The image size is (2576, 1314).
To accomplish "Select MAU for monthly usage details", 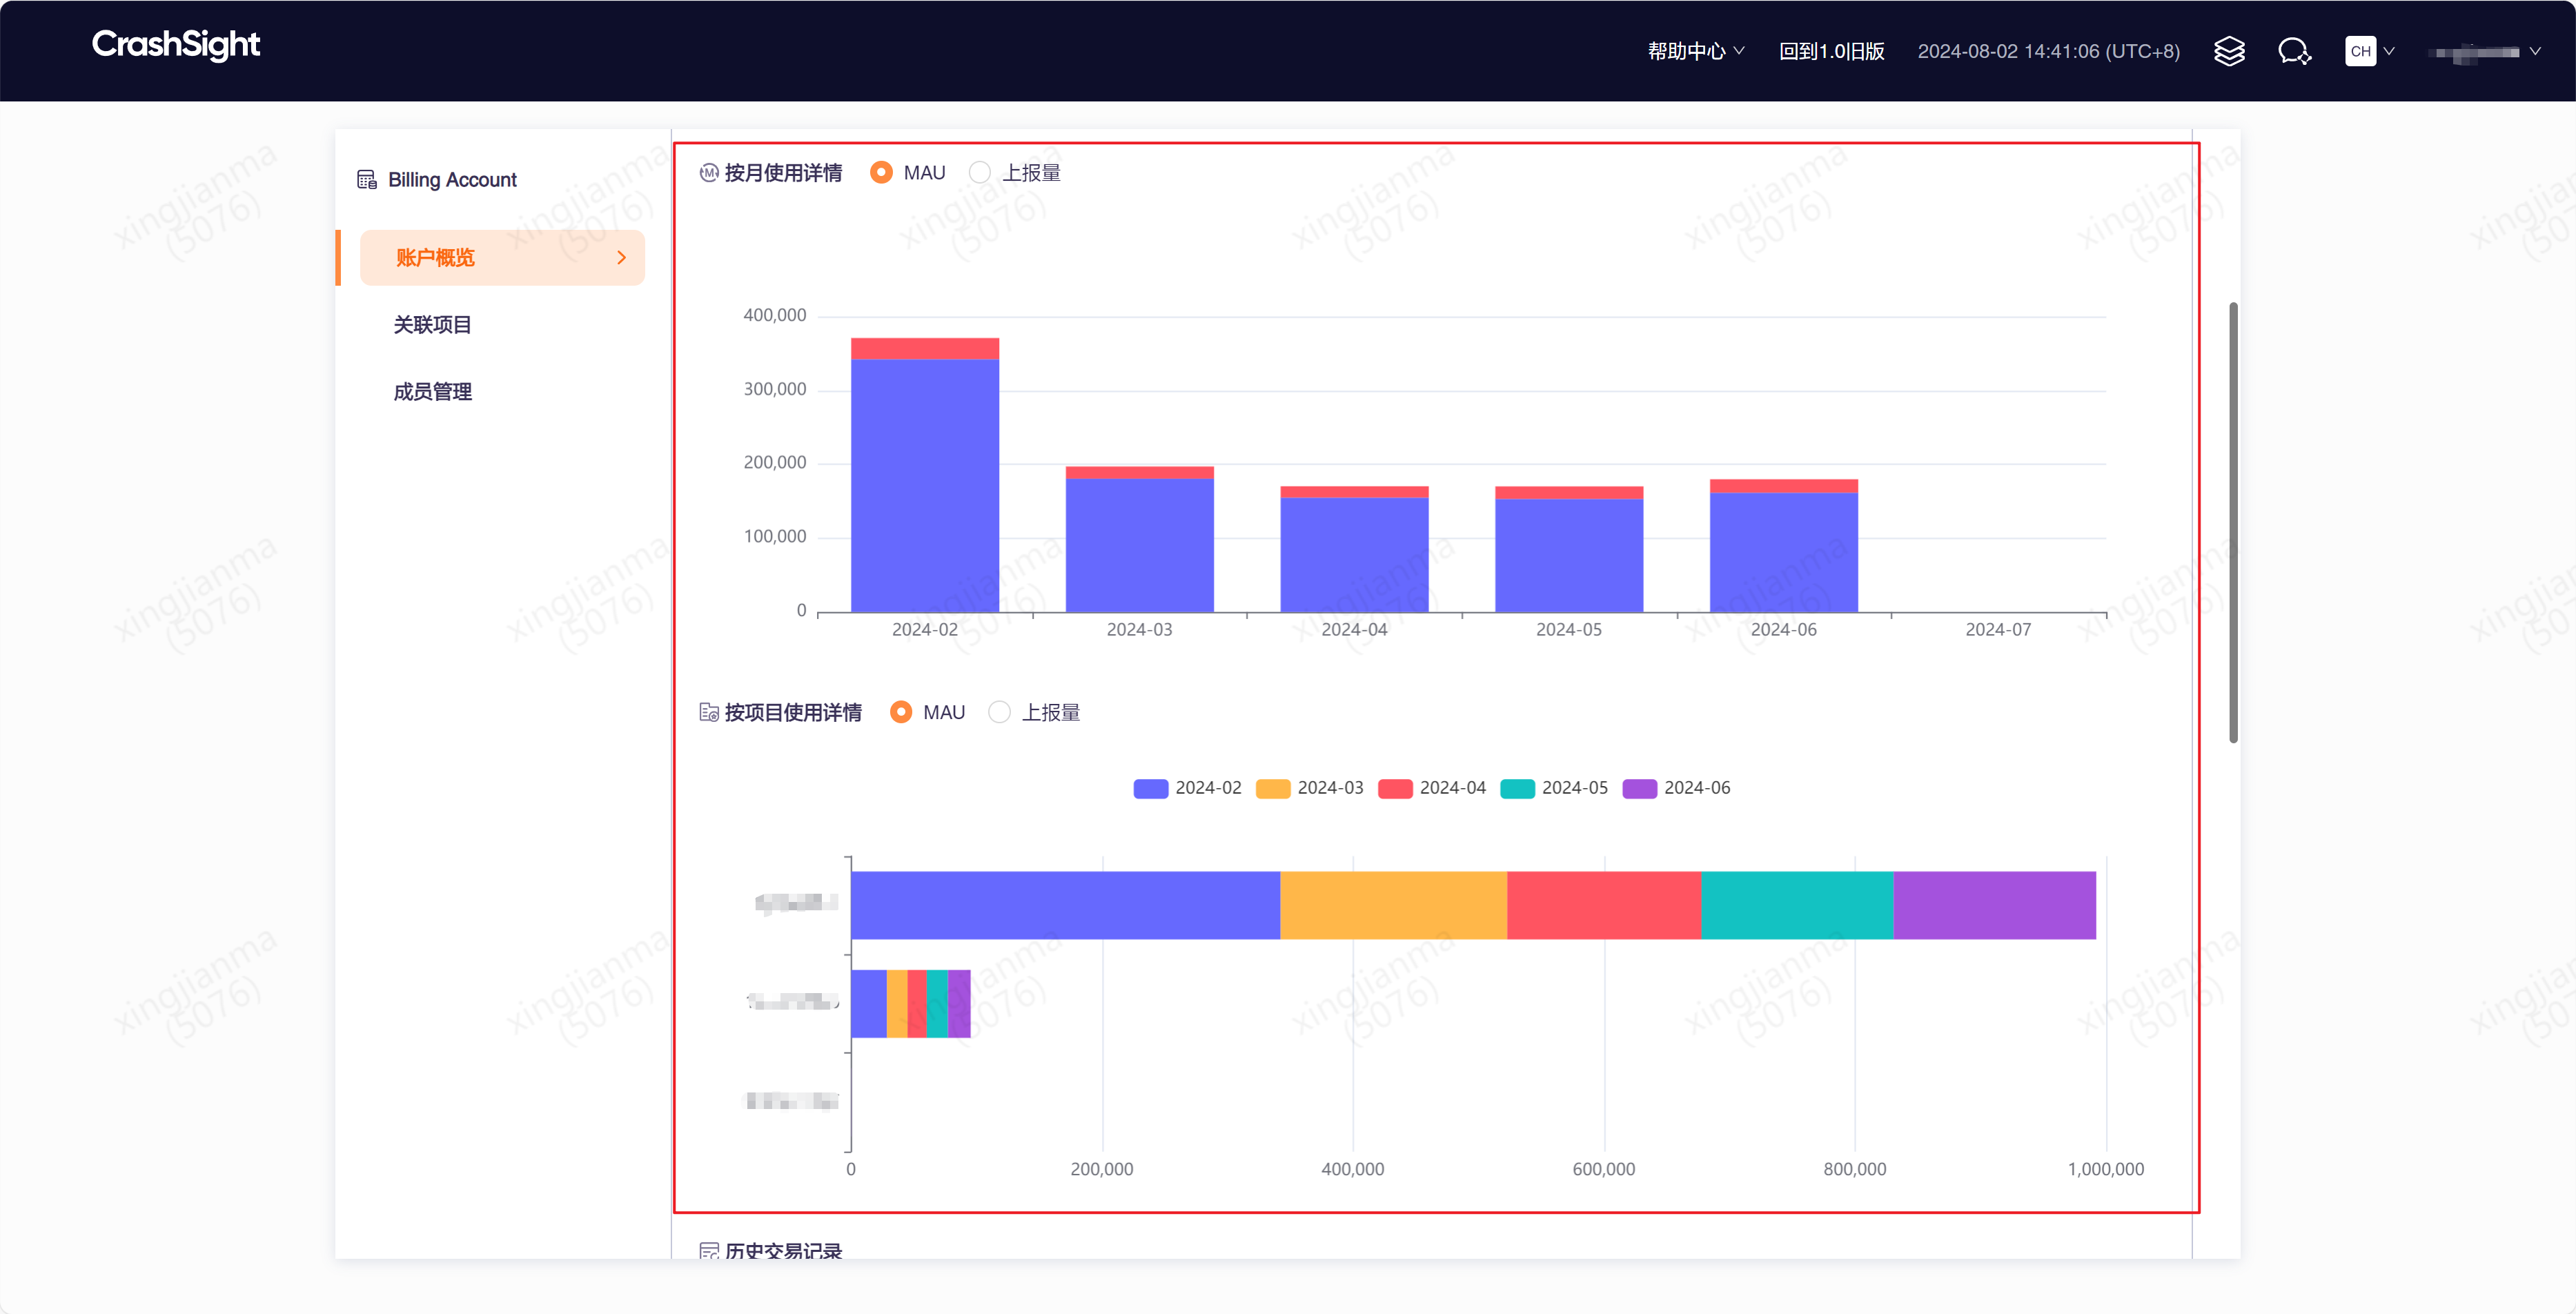I will [x=881, y=173].
